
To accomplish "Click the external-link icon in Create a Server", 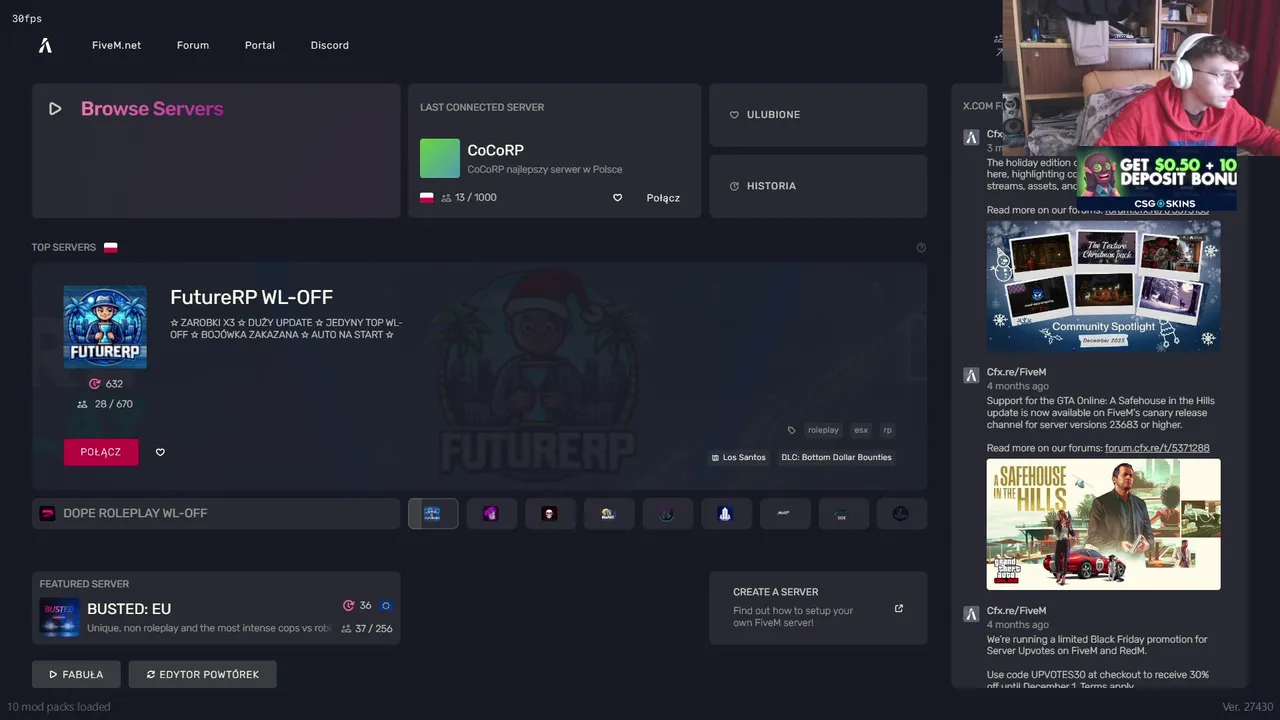I will (898, 608).
